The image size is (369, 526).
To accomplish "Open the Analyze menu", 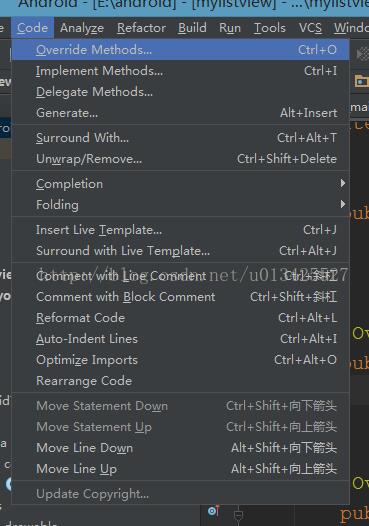I will (82, 28).
